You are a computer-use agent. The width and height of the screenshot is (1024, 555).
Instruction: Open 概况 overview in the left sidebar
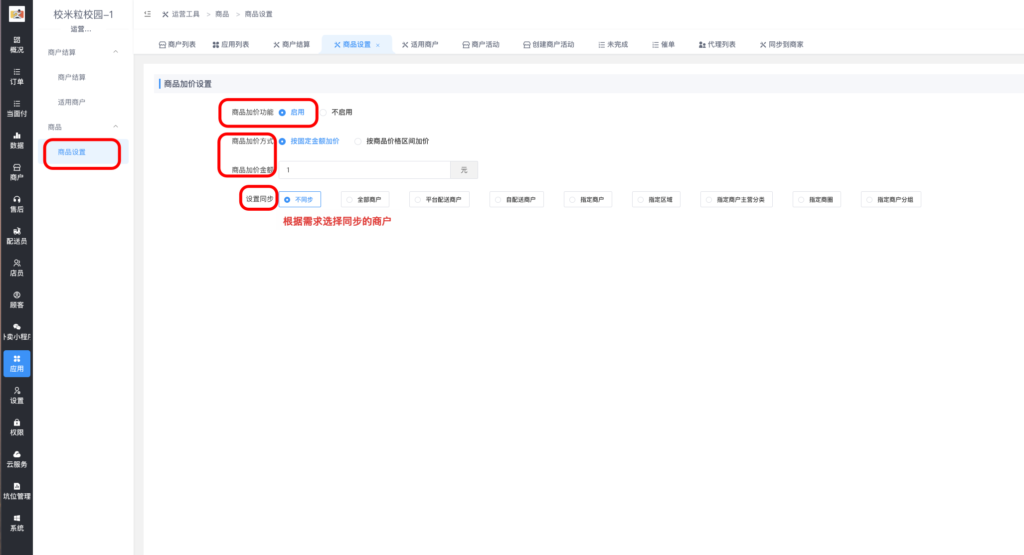(x=16, y=44)
